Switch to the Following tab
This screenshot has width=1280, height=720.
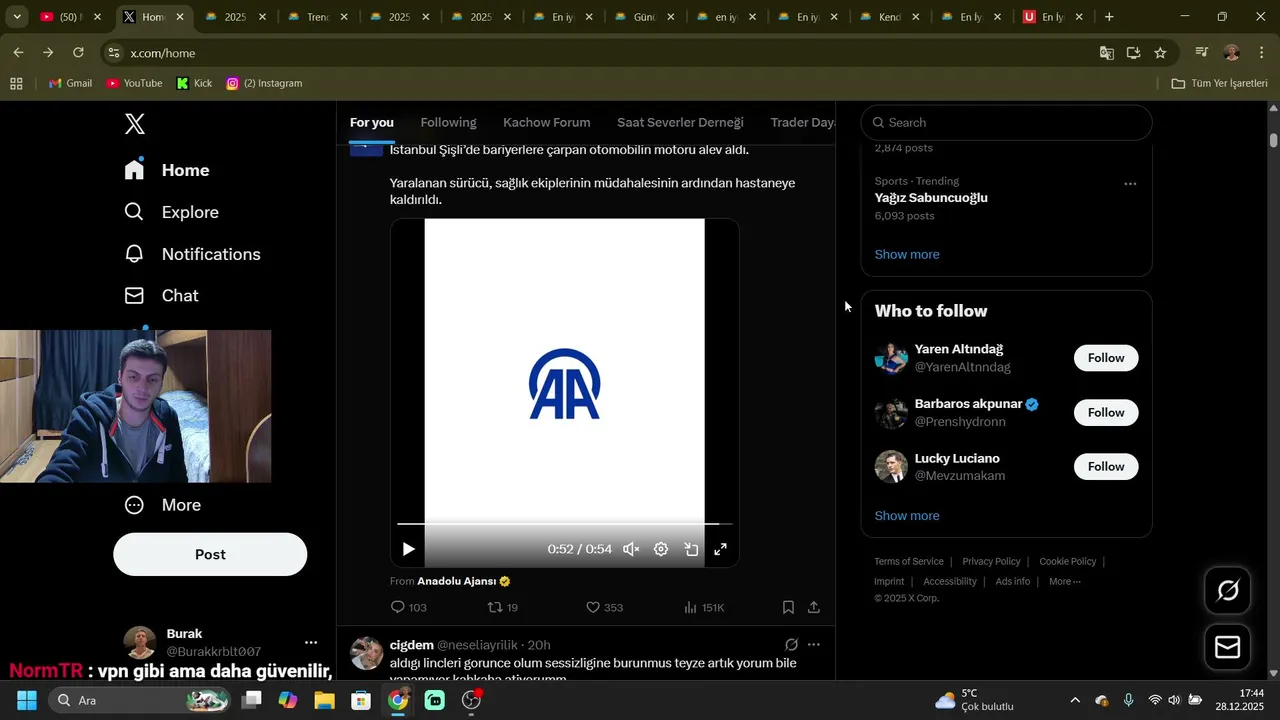click(448, 123)
